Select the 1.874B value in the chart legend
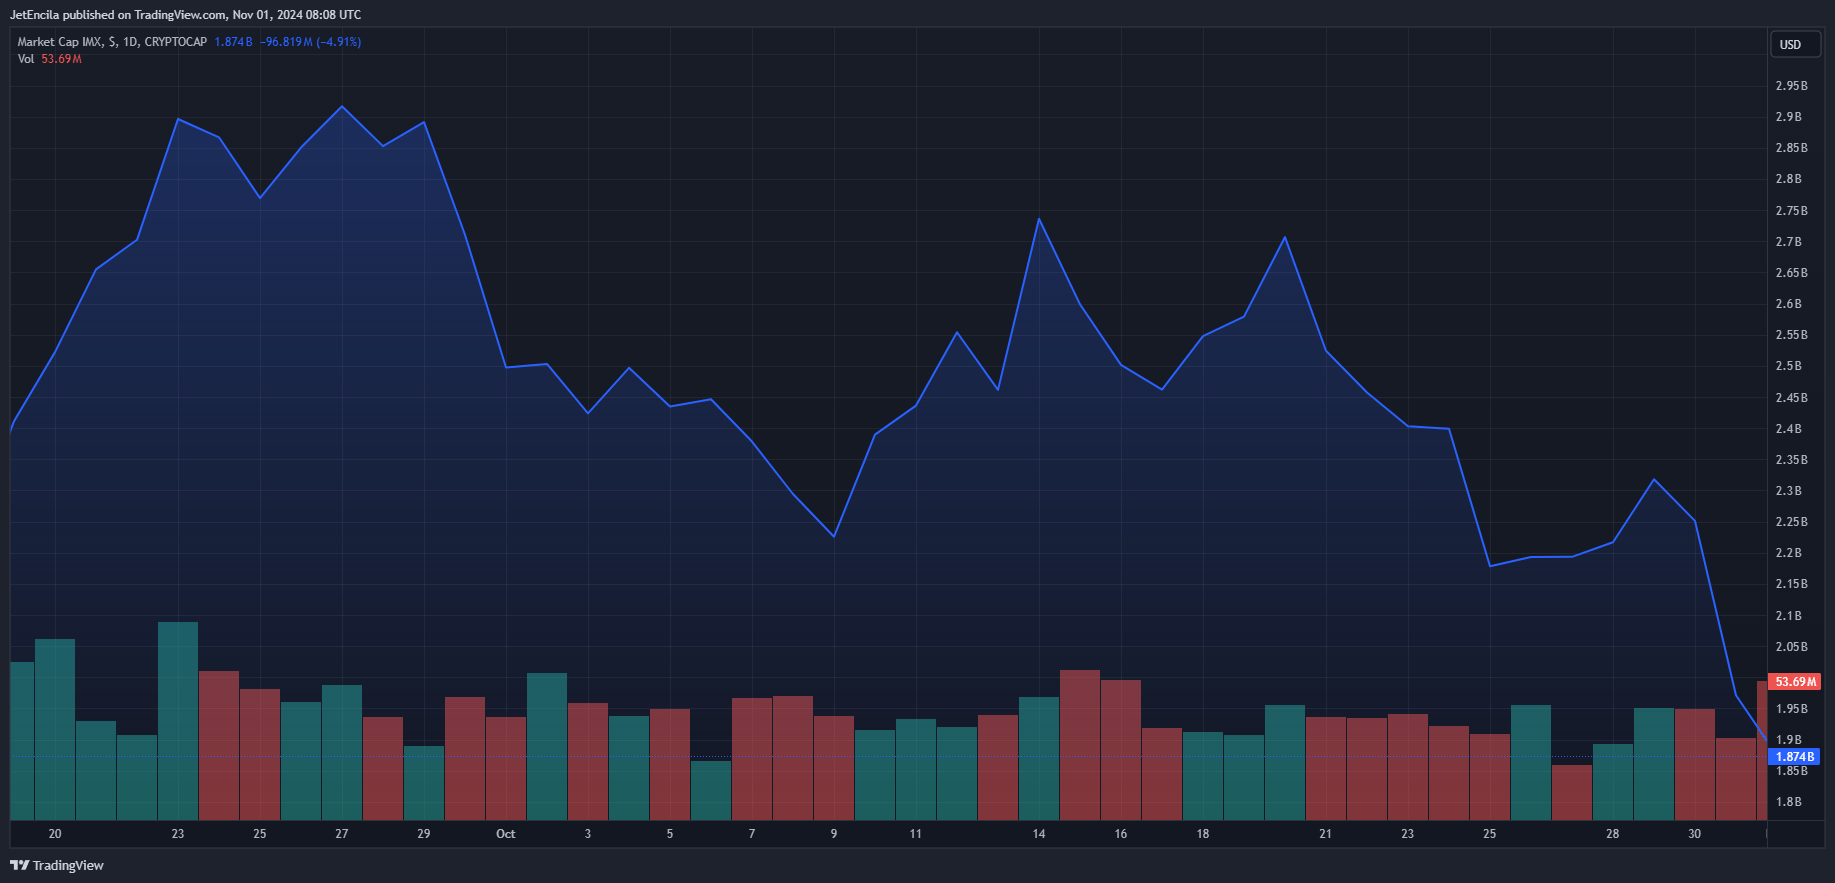This screenshot has width=1835, height=883. pos(233,42)
